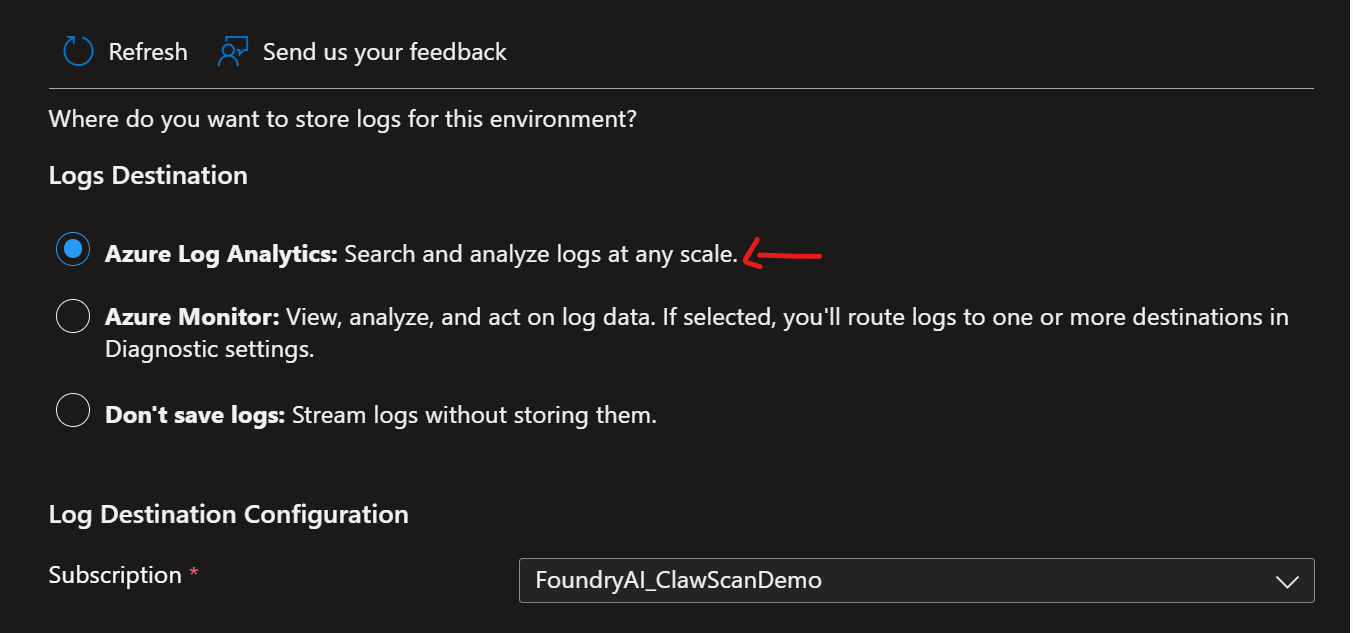This screenshot has width=1353, height=633.
Task: Open Send us your feedback text link
Action: [x=385, y=52]
